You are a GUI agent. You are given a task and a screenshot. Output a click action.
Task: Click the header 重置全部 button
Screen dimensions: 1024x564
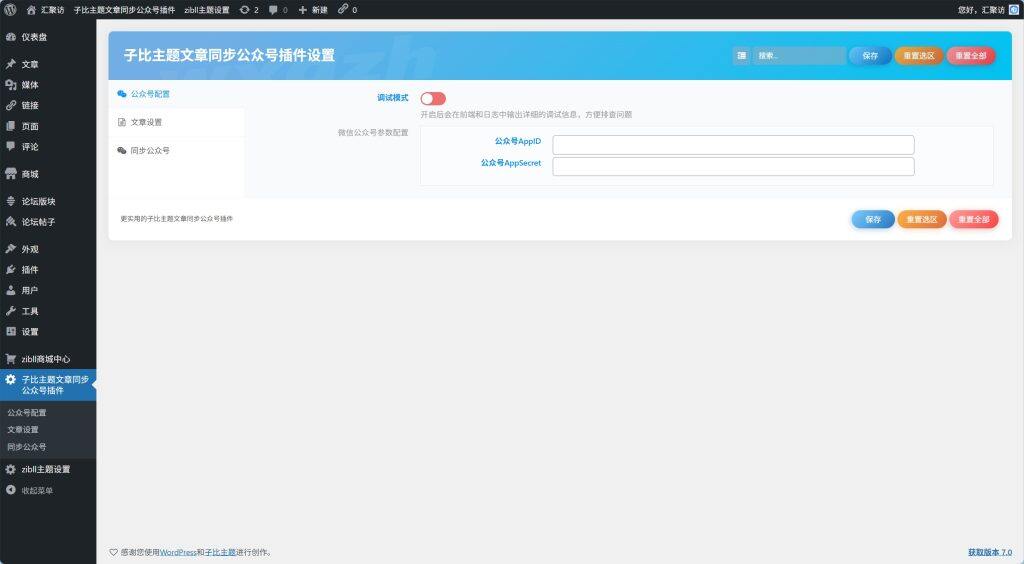point(970,55)
